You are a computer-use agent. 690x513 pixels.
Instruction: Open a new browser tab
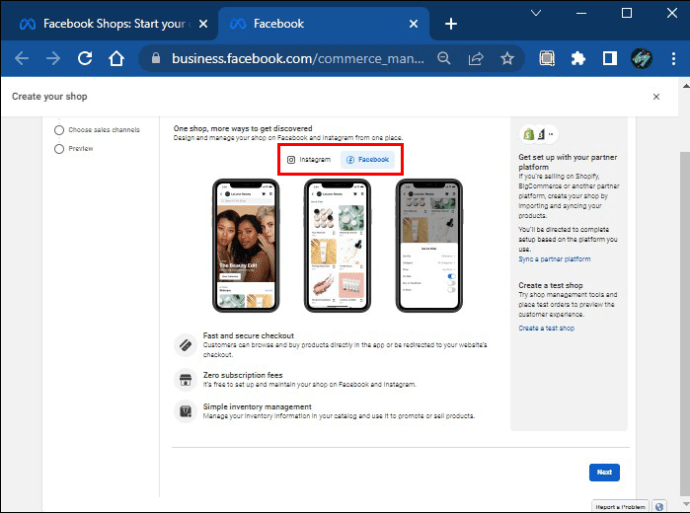point(451,24)
